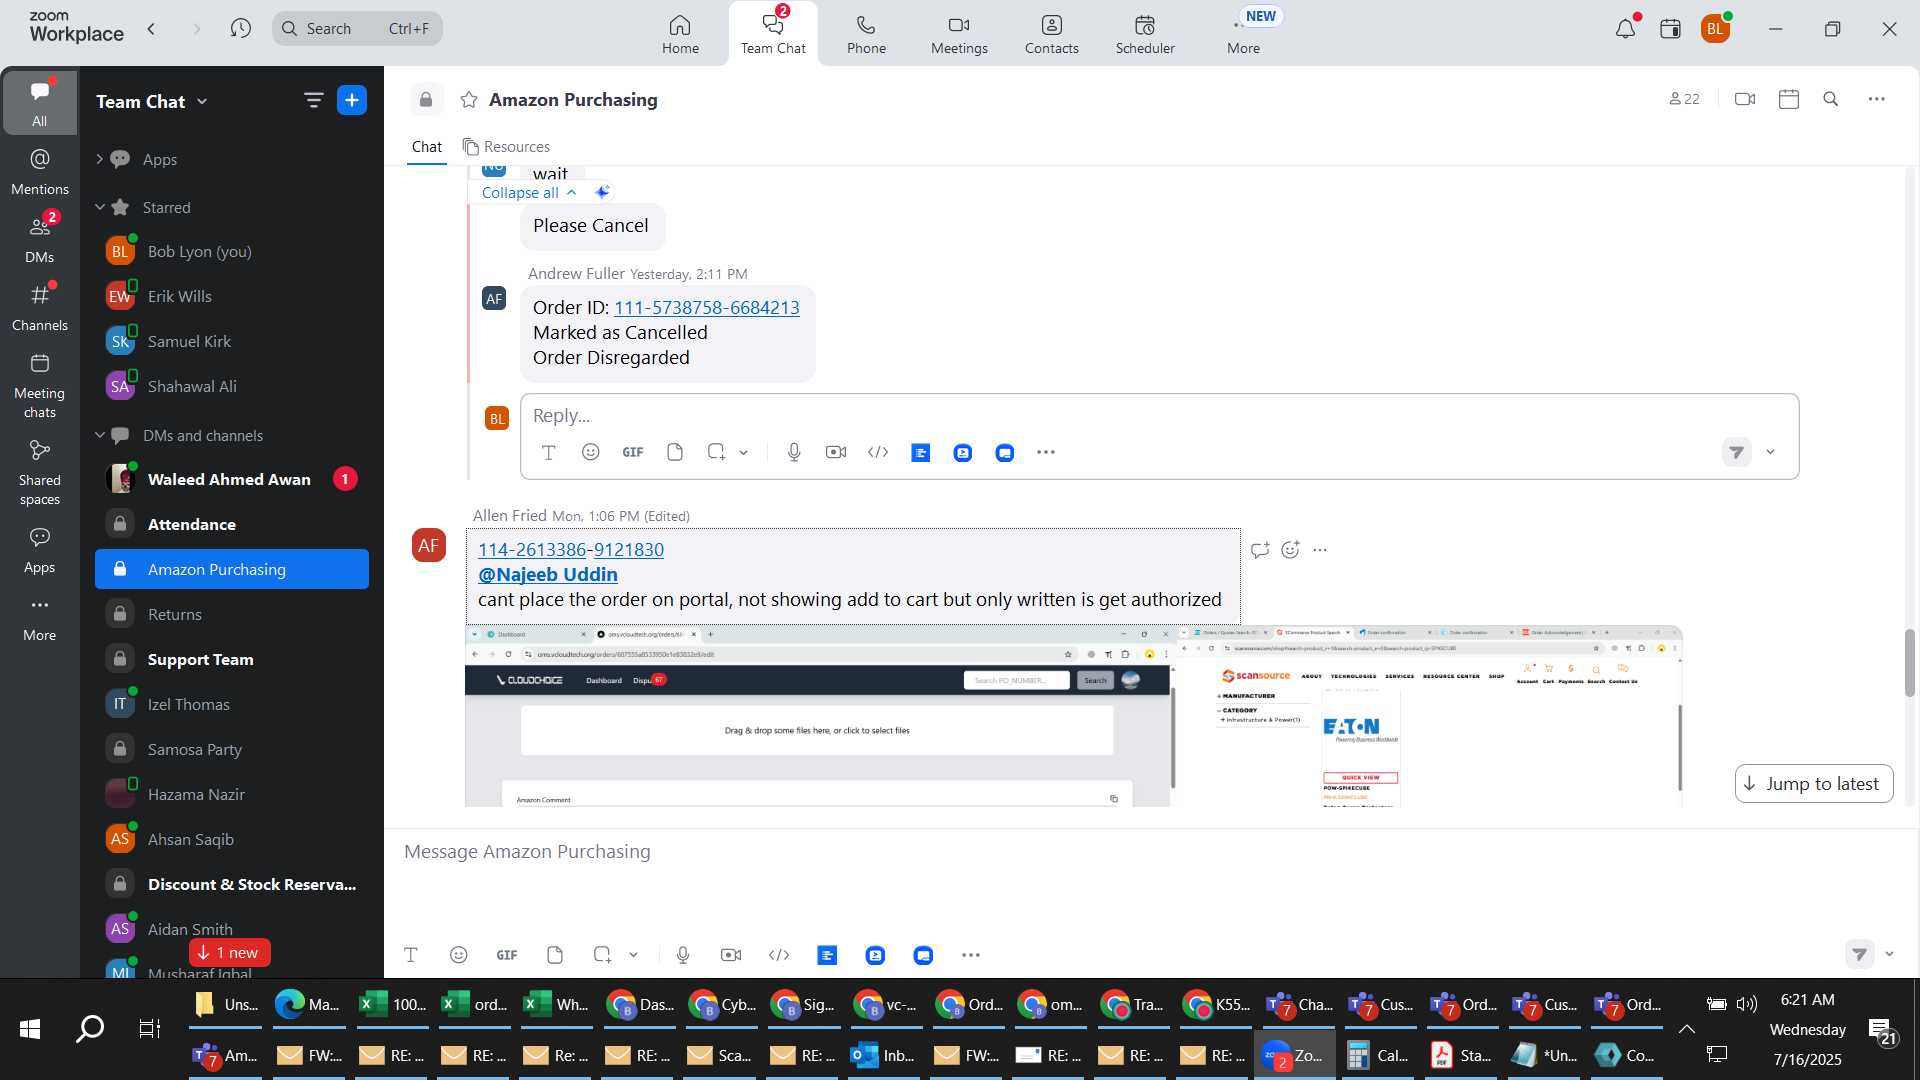This screenshot has width=1920, height=1080.
Task: Switch to the Resources tab of the channel
Action: [x=506, y=147]
